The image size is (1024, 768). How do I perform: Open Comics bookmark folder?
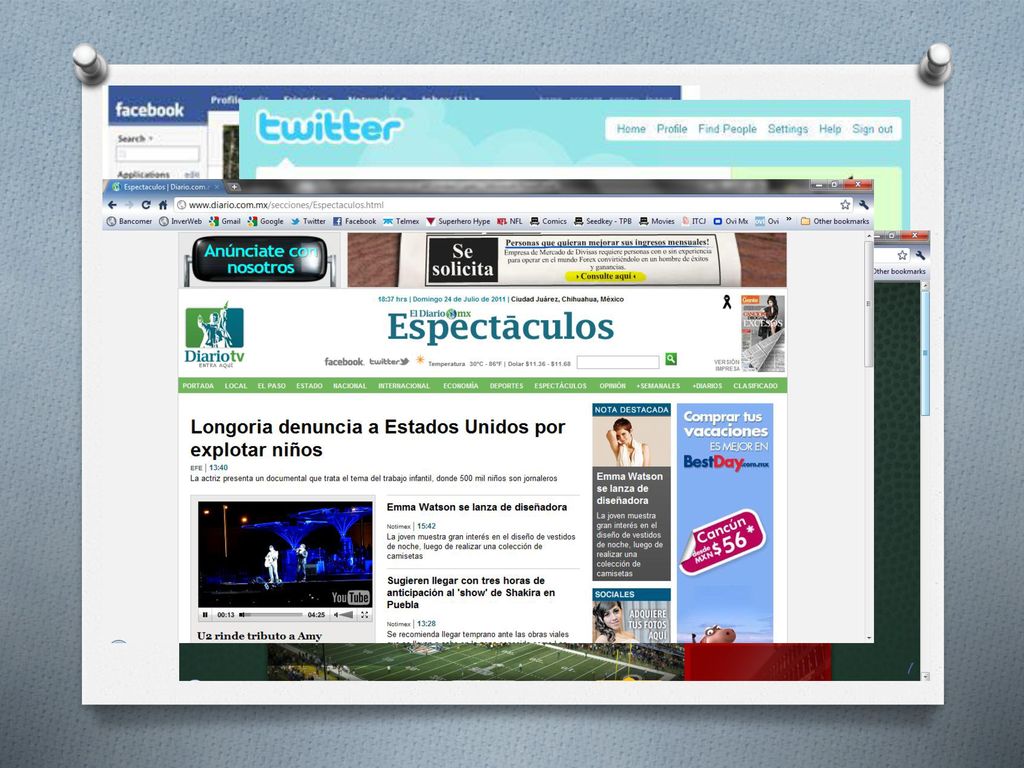click(x=549, y=221)
